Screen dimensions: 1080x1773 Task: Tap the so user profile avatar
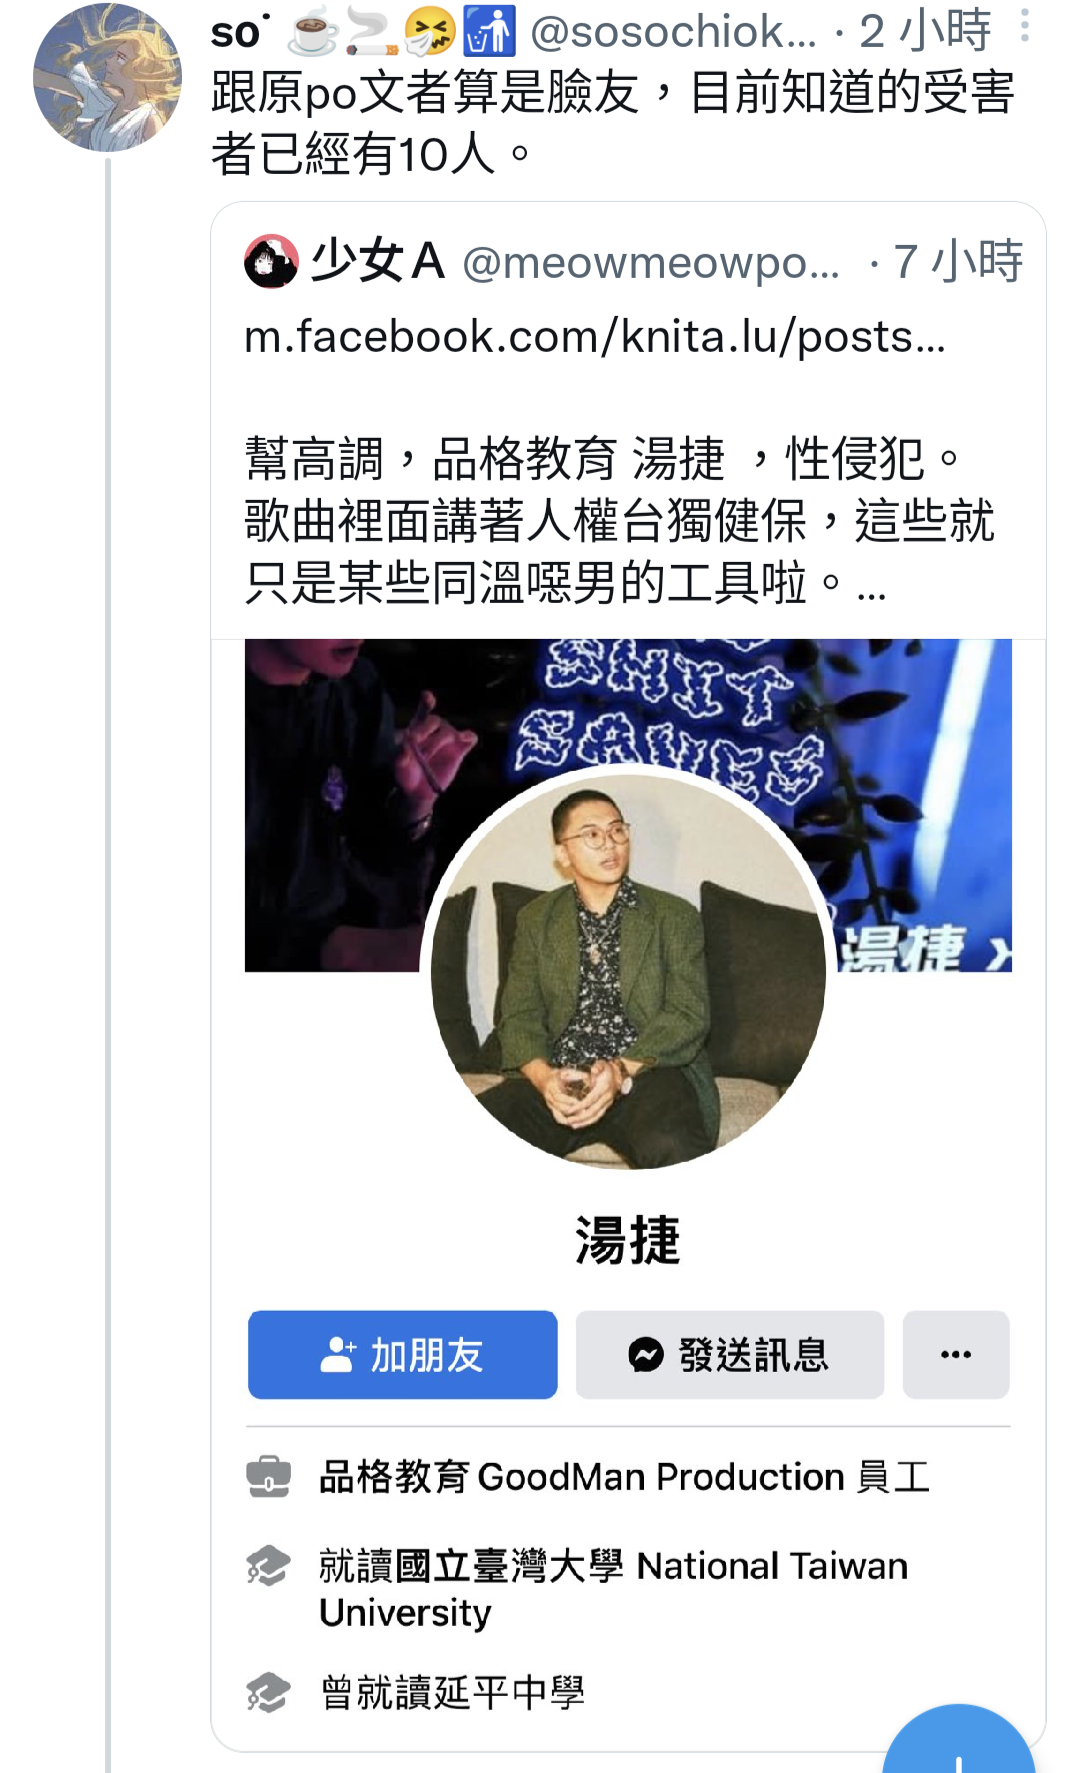click(x=107, y=77)
